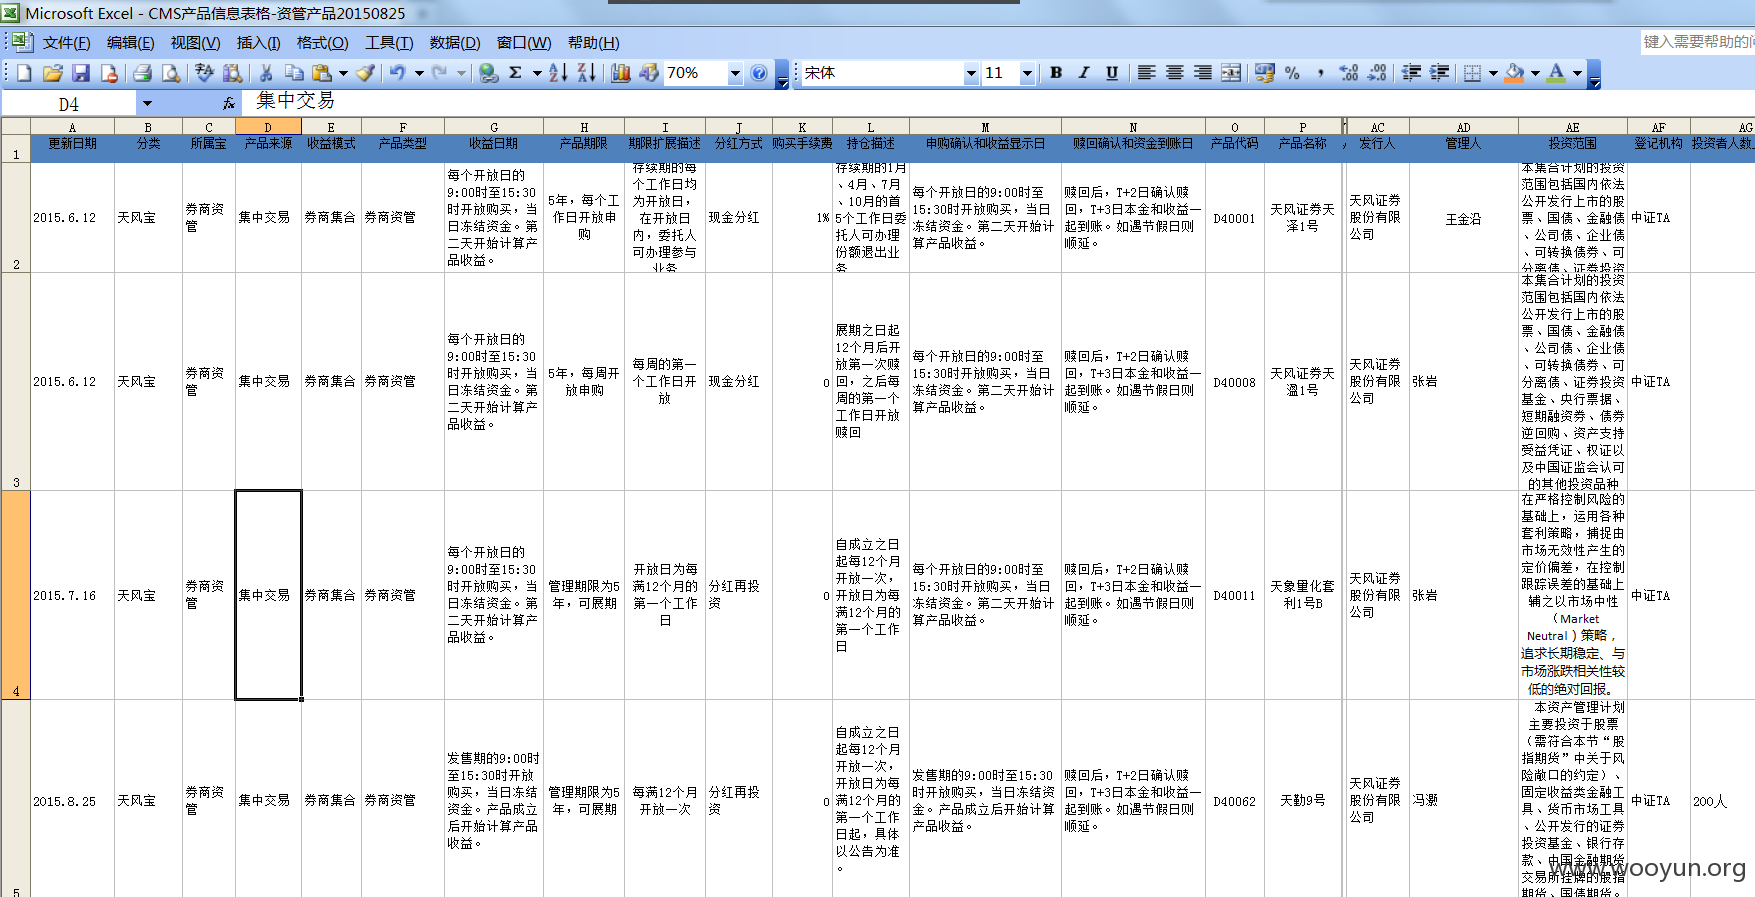
Task: Open a file with the folder icon
Action: click(x=53, y=73)
